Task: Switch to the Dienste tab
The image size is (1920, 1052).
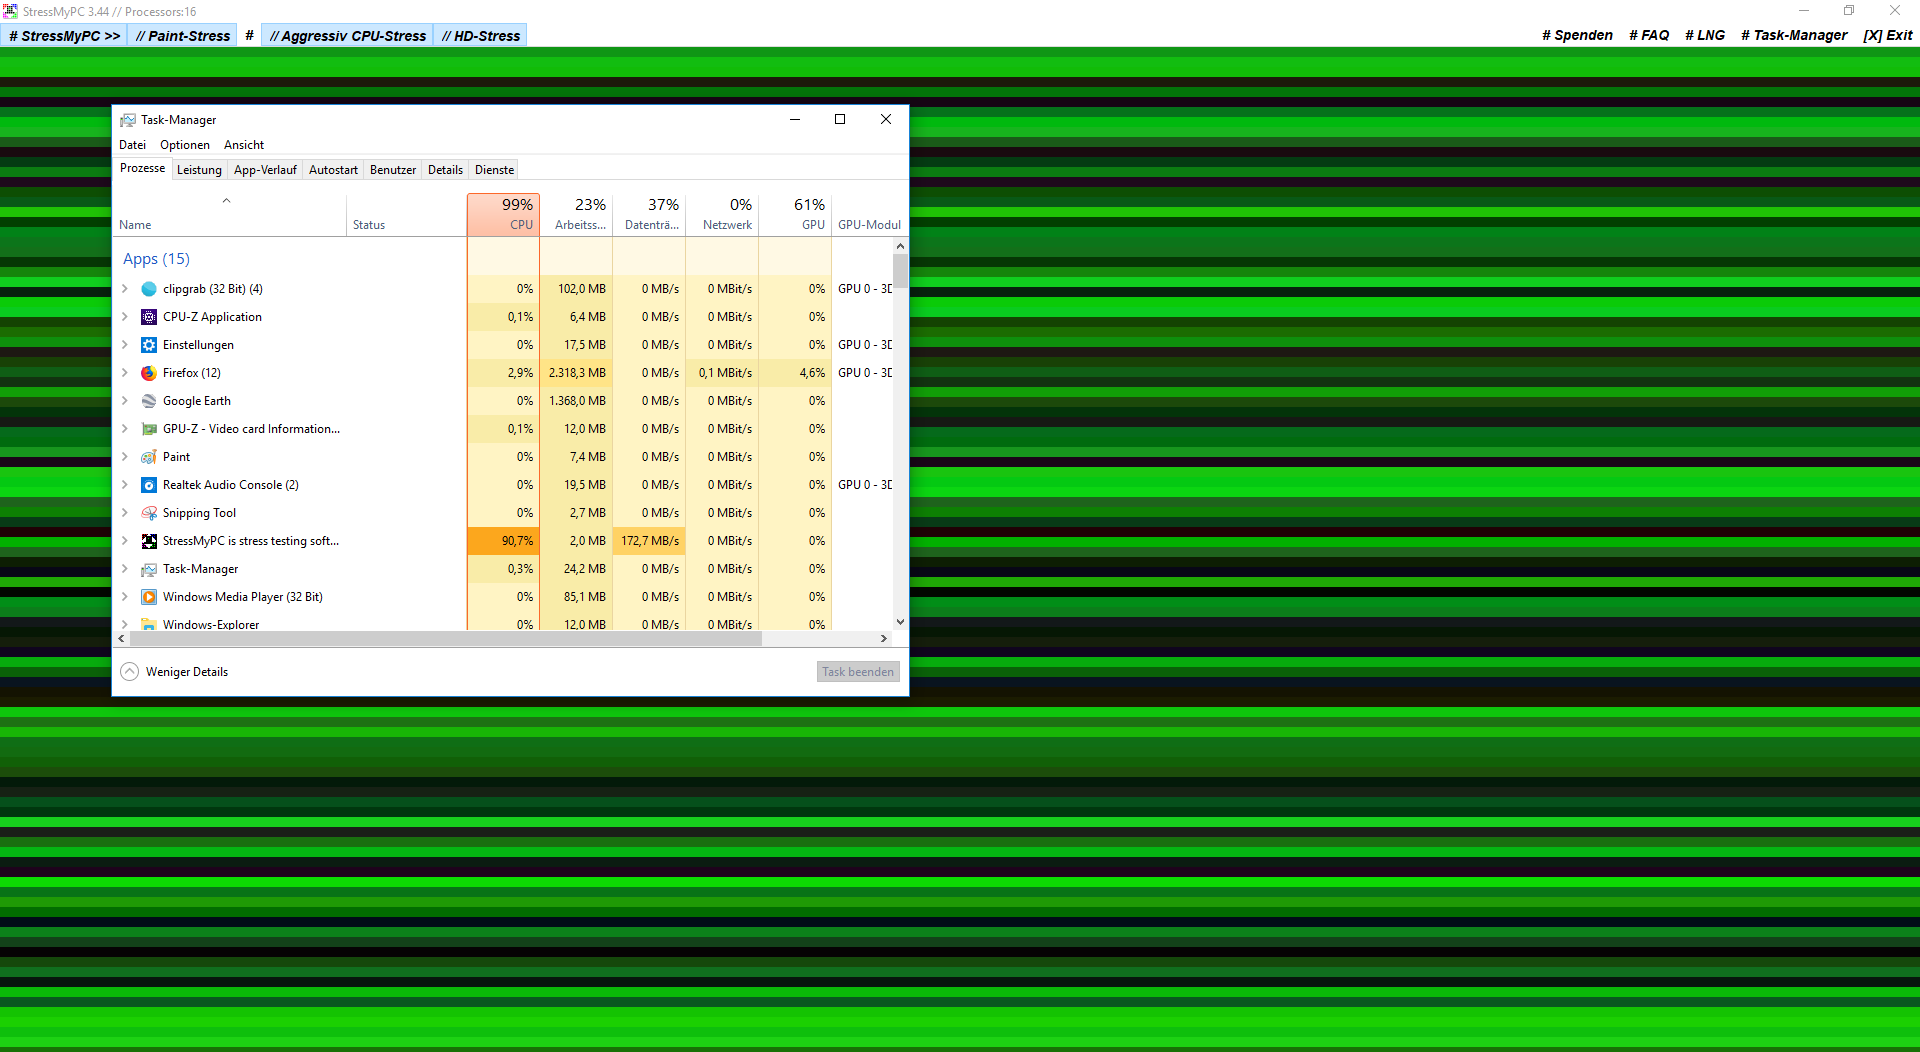Action: coord(494,170)
